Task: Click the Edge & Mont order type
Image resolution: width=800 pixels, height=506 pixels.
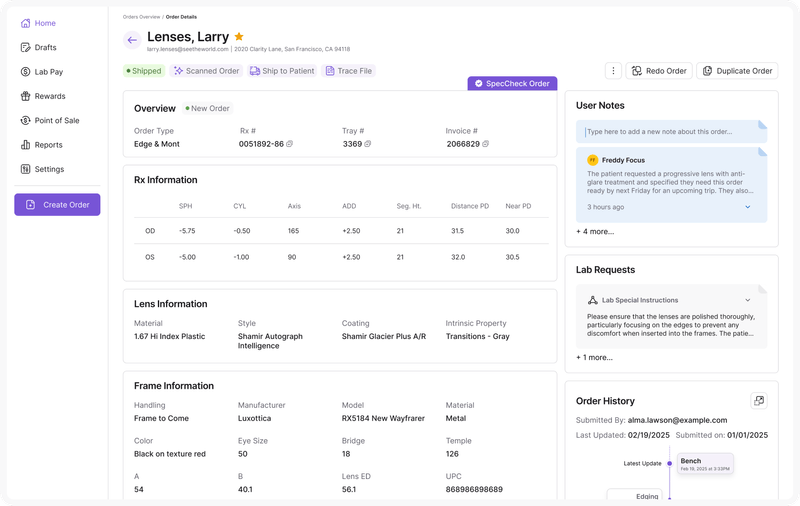Action: click(x=157, y=144)
